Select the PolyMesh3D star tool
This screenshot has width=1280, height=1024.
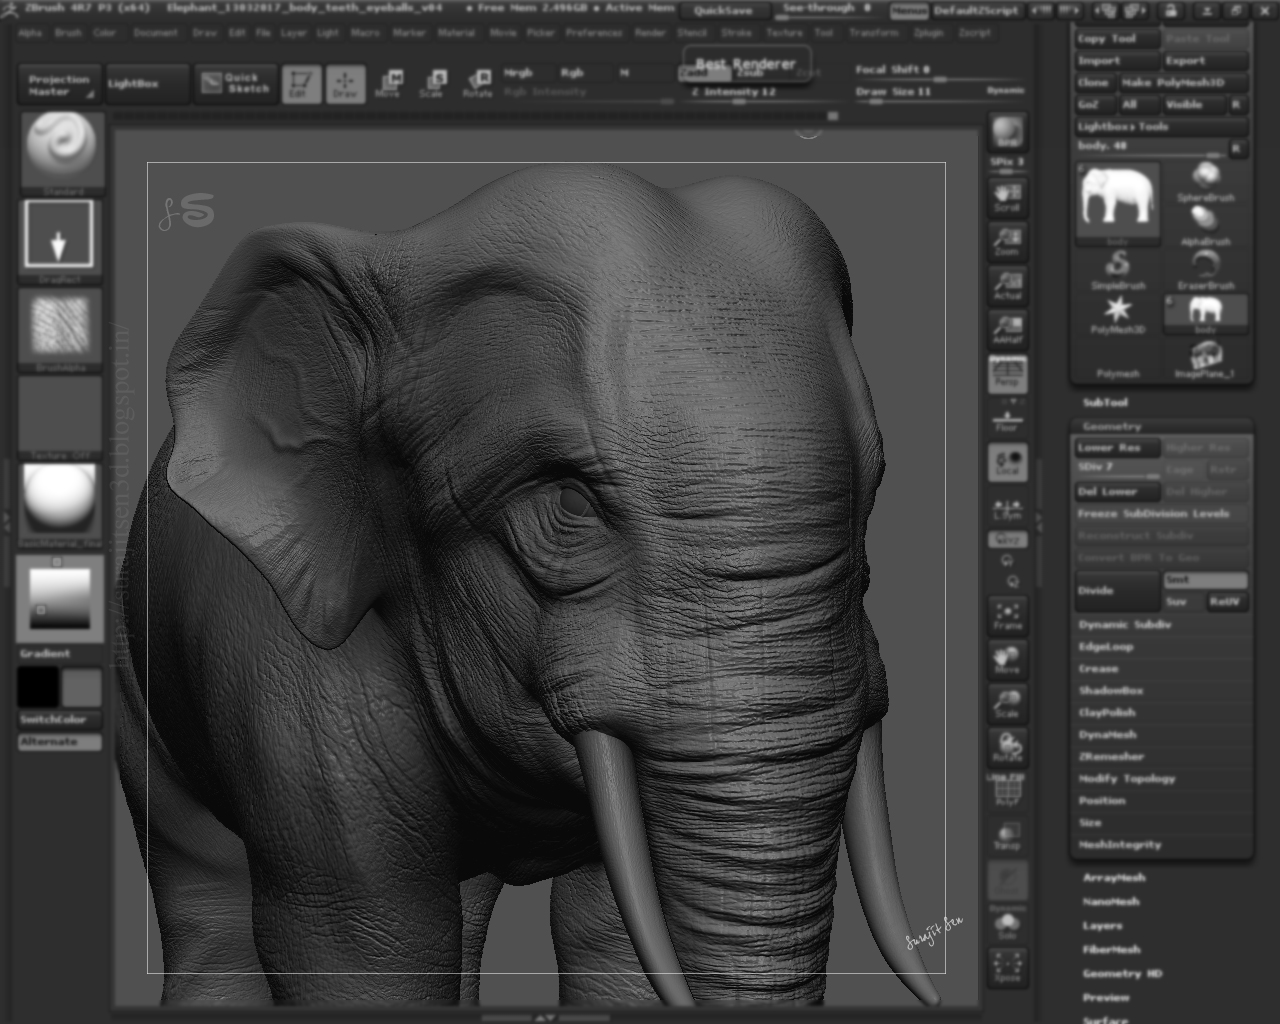point(1118,314)
